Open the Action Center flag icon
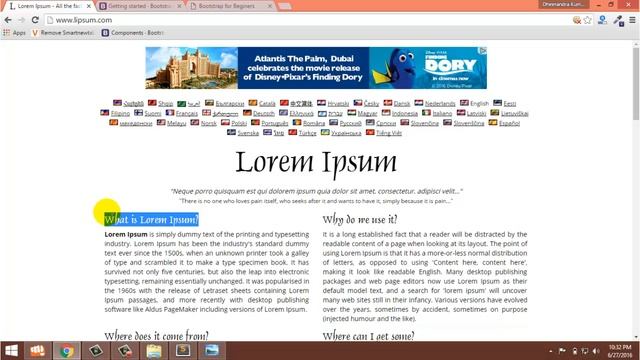The height and width of the screenshot is (360, 640). point(562,351)
